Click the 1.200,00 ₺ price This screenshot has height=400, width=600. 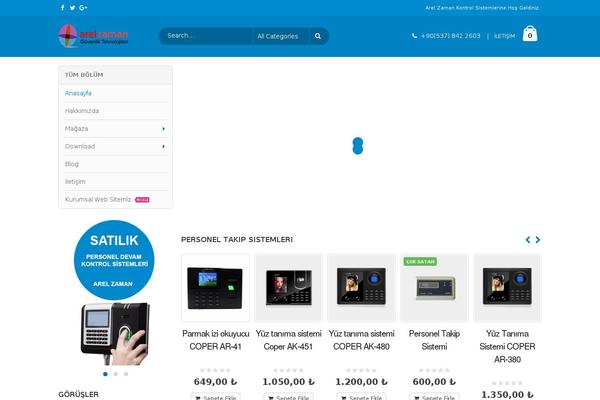(x=361, y=382)
